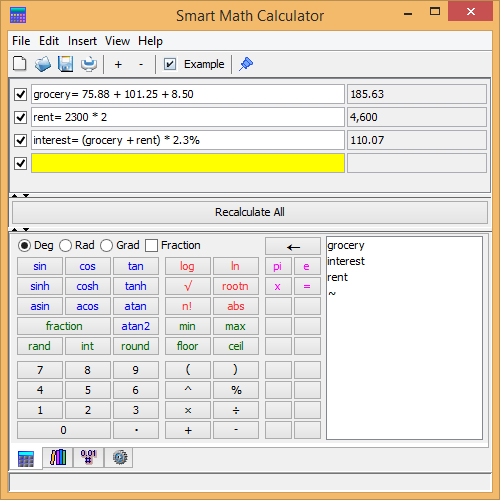
Task: Click the Print toolbar icon
Action: tap(89, 64)
